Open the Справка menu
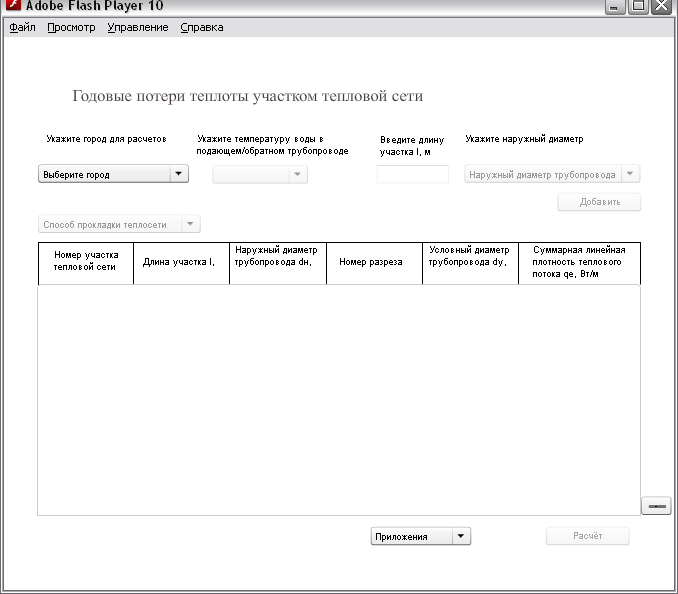Screen dimensions: 678x594 tap(202, 27)
